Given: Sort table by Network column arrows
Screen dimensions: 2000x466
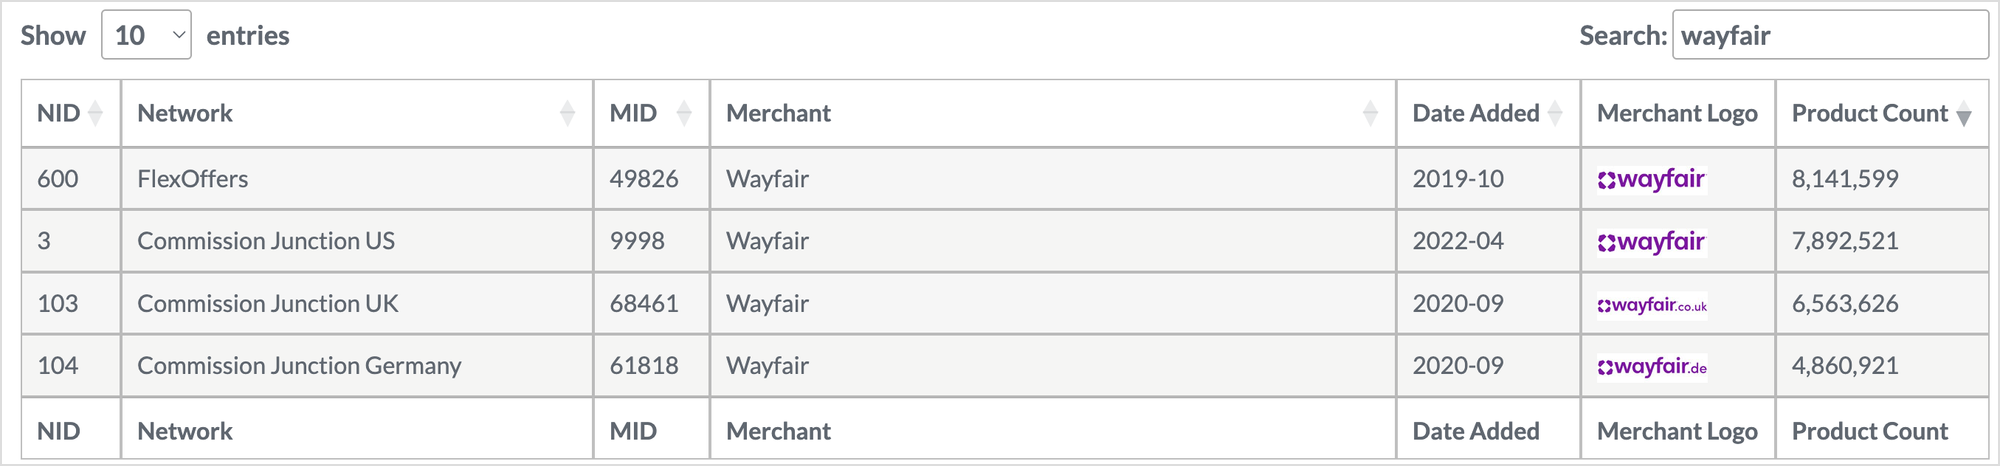Looking at the screenshot, I should [x=567, y=114].
